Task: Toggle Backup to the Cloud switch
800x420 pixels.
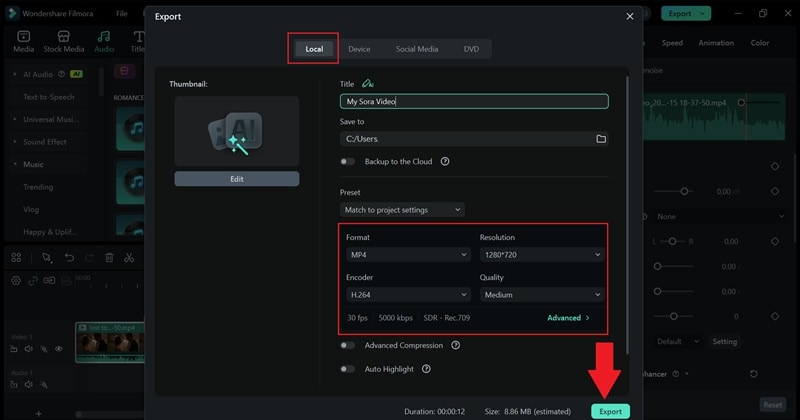Action: tap(347, 161)
